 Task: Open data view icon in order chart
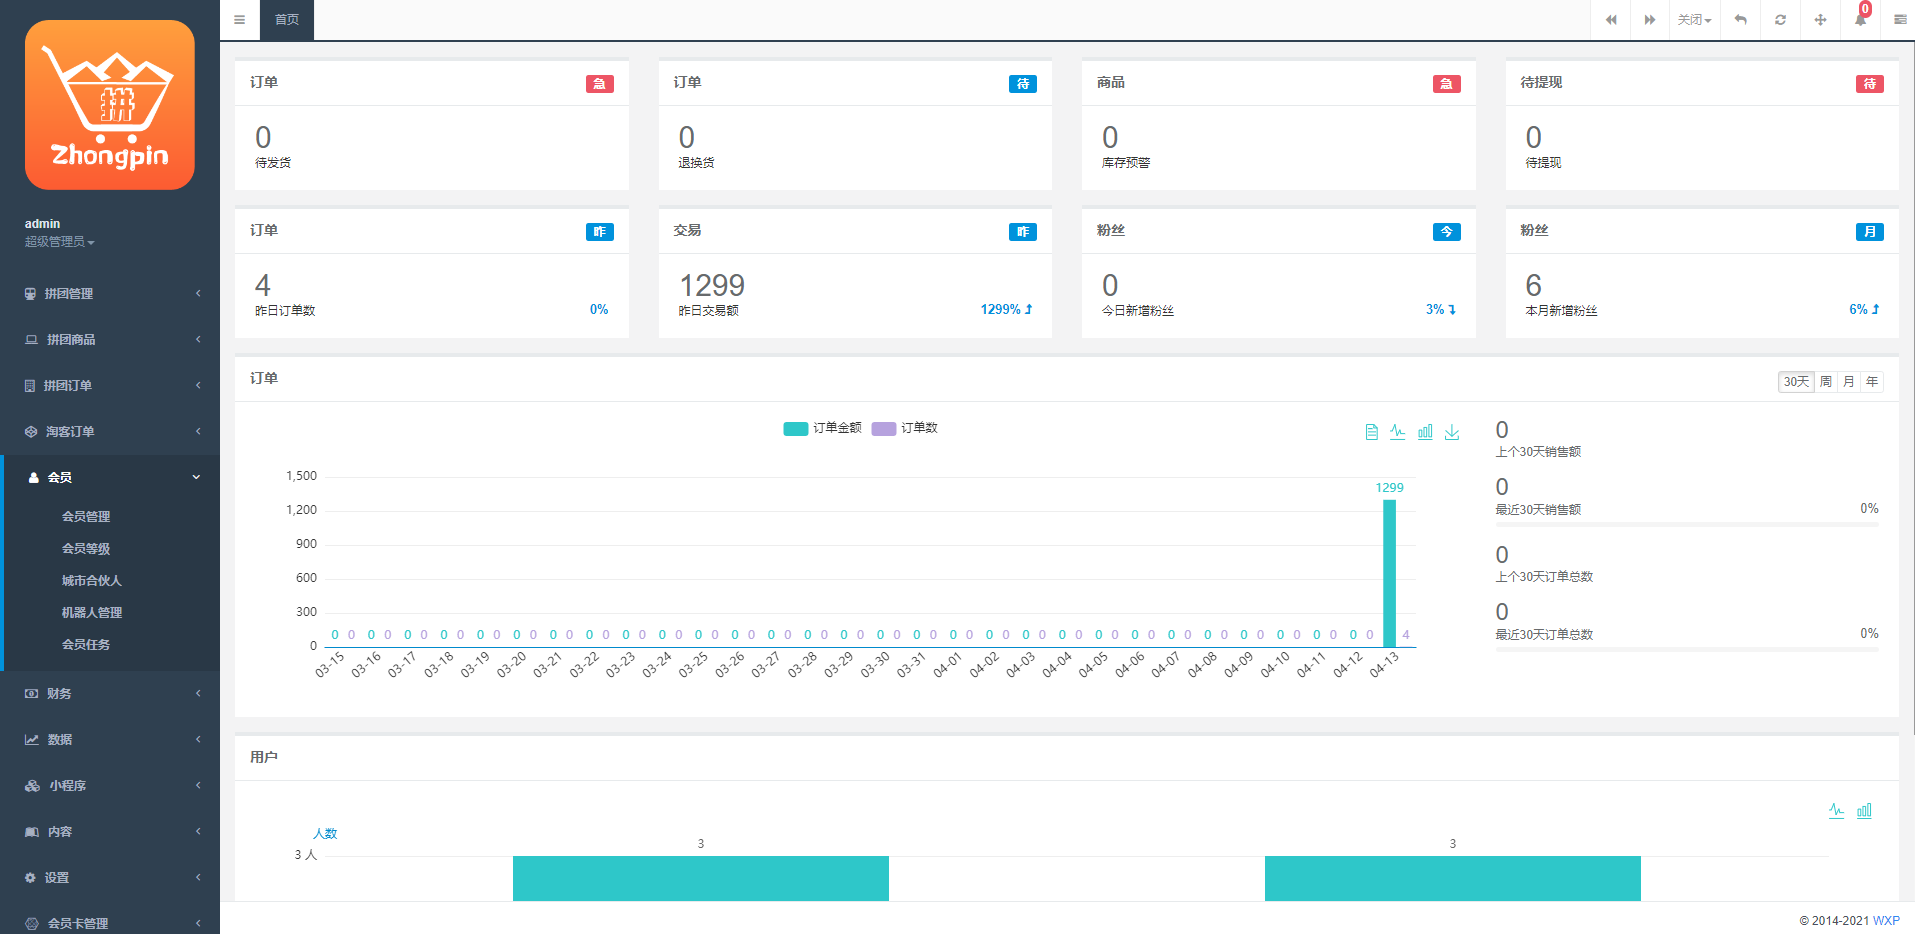(1371, 432)
